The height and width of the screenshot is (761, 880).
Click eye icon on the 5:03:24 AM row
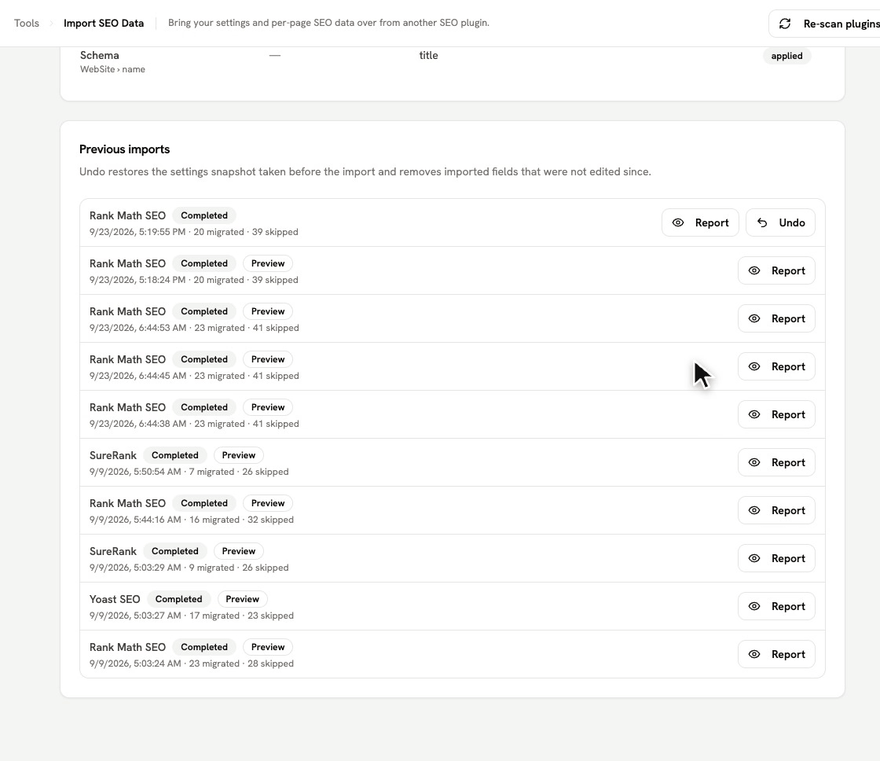click(x=754, y=654)
